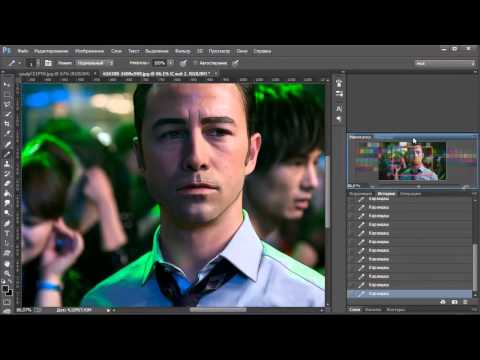Select the Horizontal Type tool
Viewport: 480px width, 360px height.
pyautogui.click(x=7, y=234)
